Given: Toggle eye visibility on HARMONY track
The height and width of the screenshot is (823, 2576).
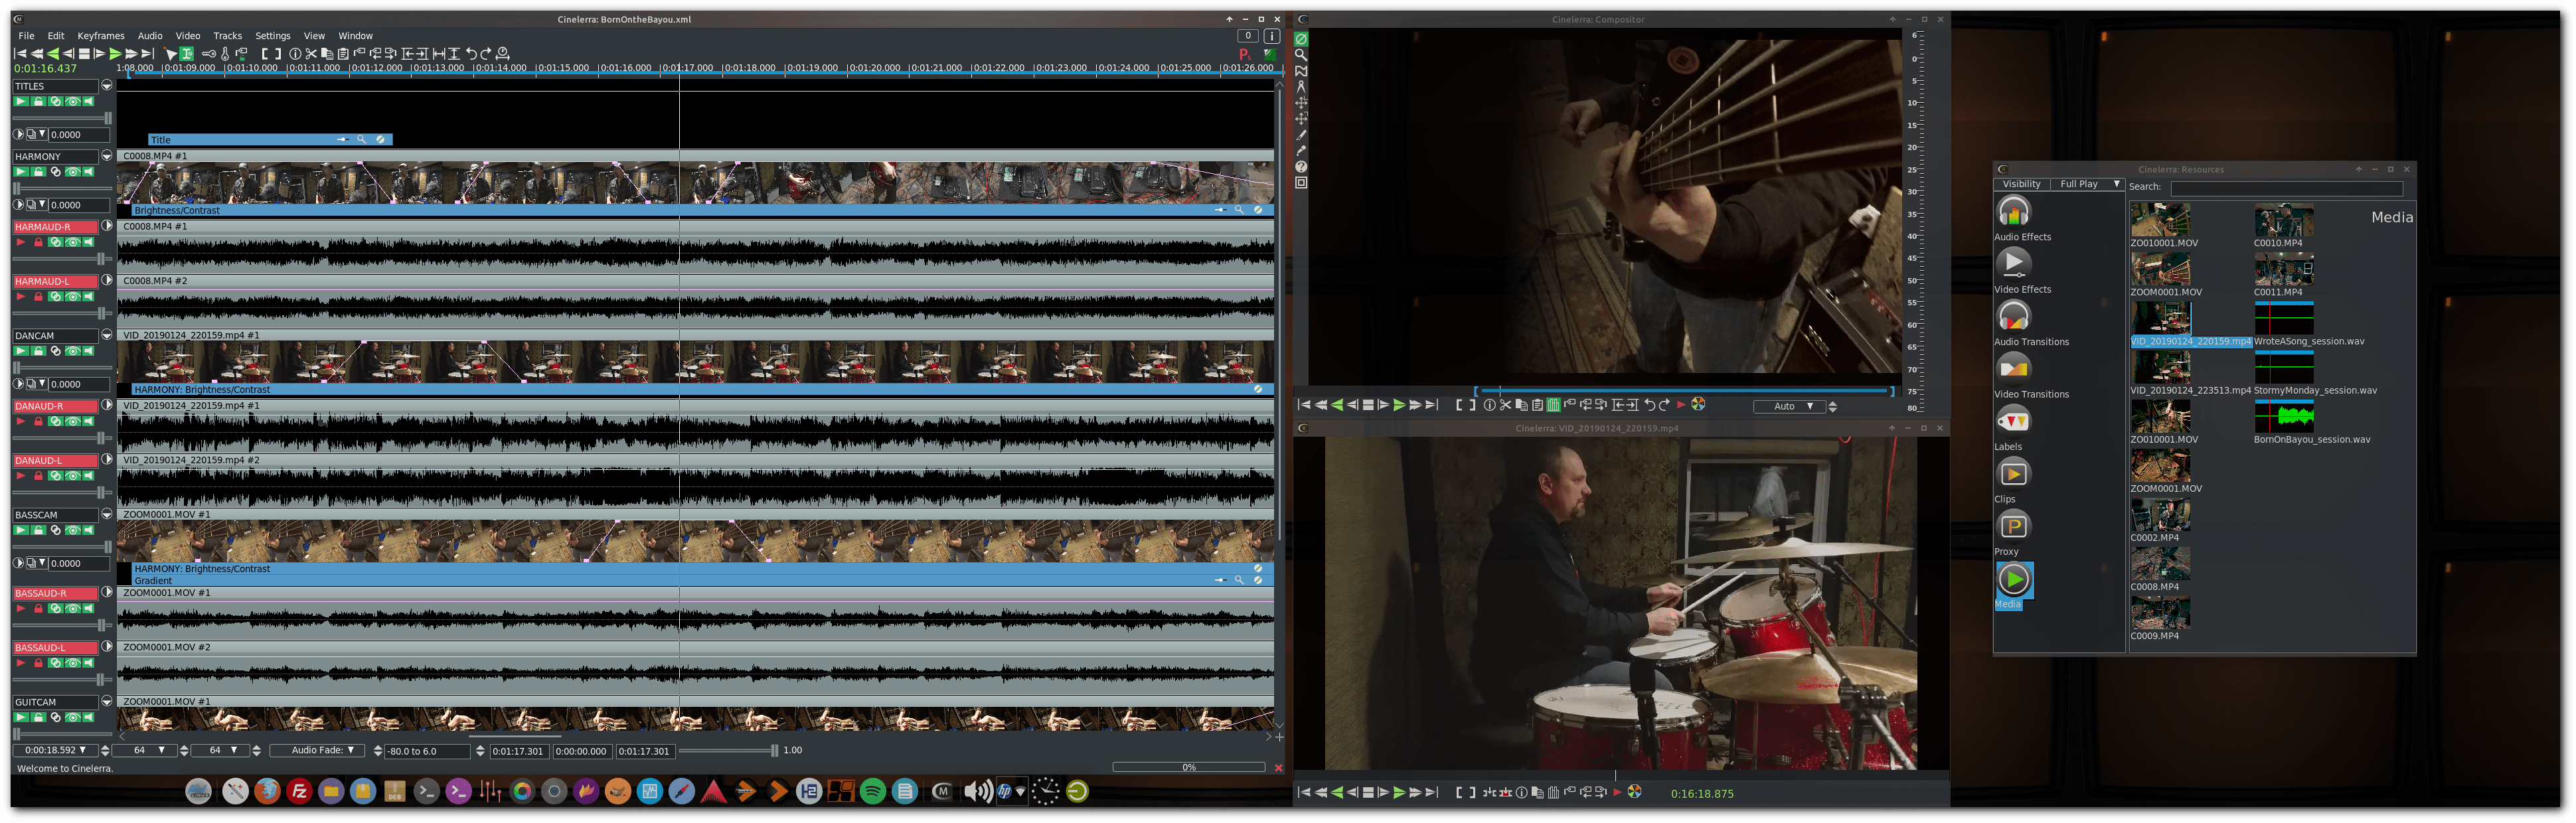Looking at the screenshot, I should 72,172.
